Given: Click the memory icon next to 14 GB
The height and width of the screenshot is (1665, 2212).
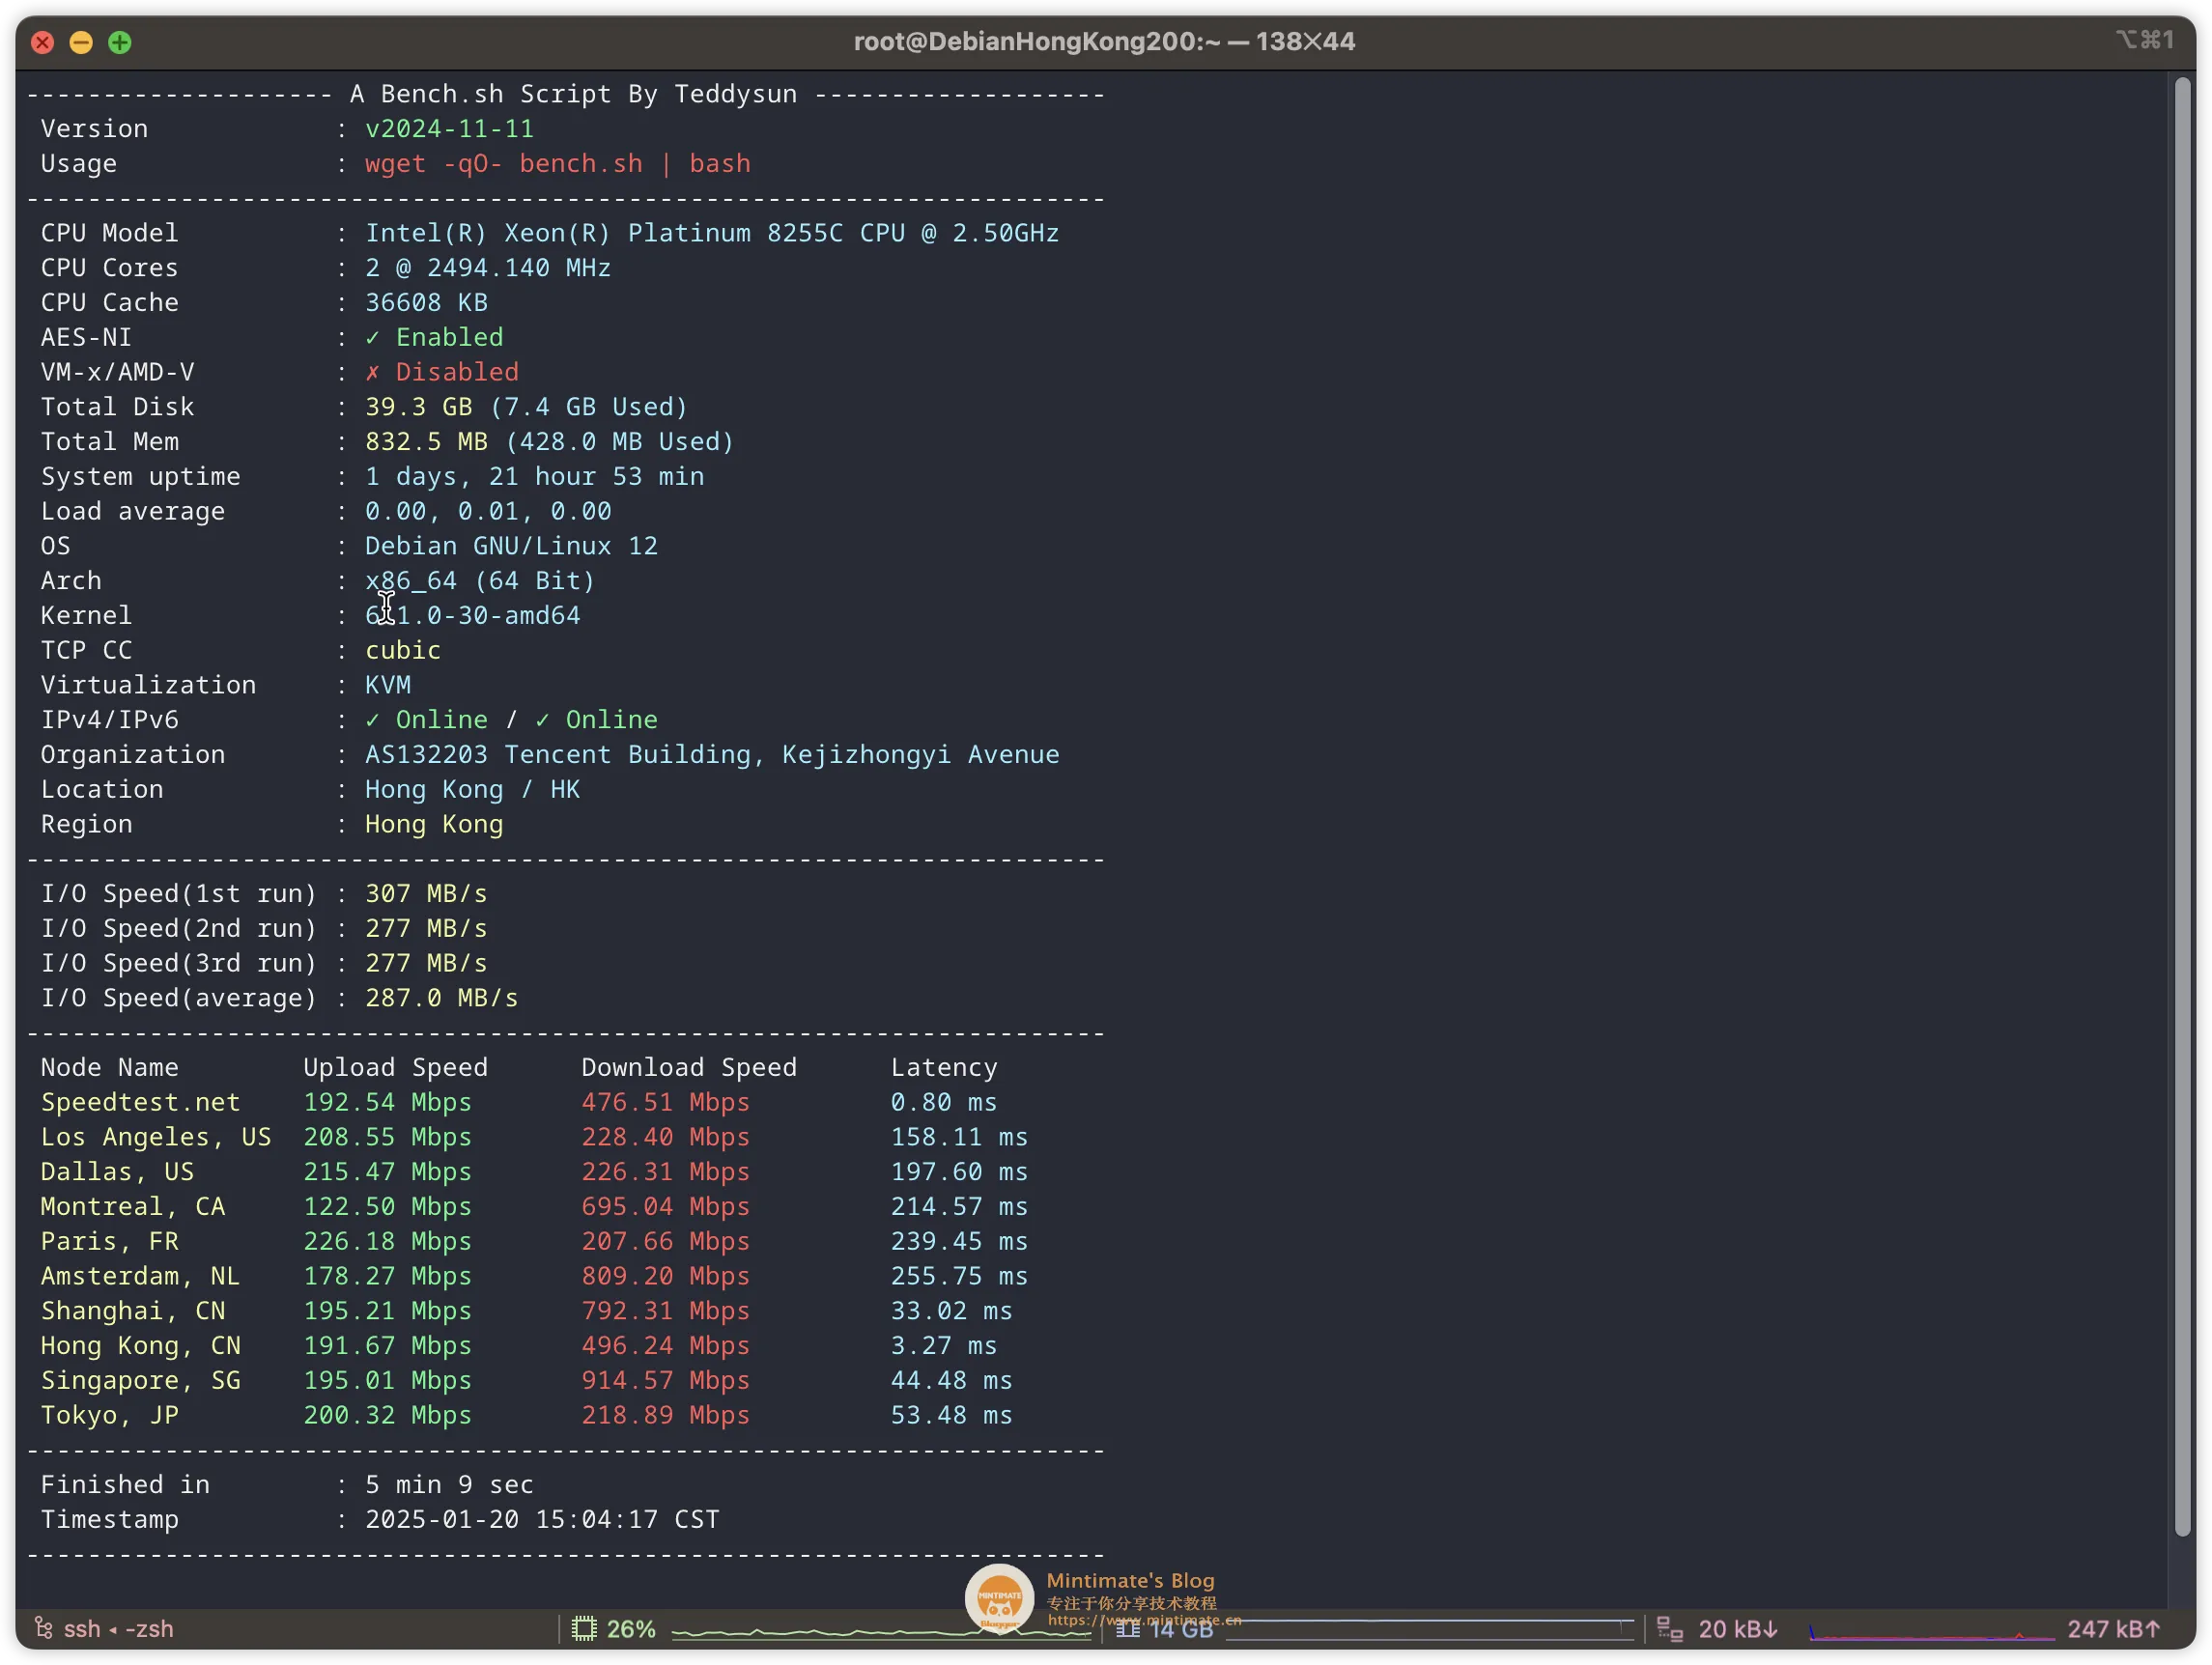Looking at the screenshot, I should tap(1128, 1629).
